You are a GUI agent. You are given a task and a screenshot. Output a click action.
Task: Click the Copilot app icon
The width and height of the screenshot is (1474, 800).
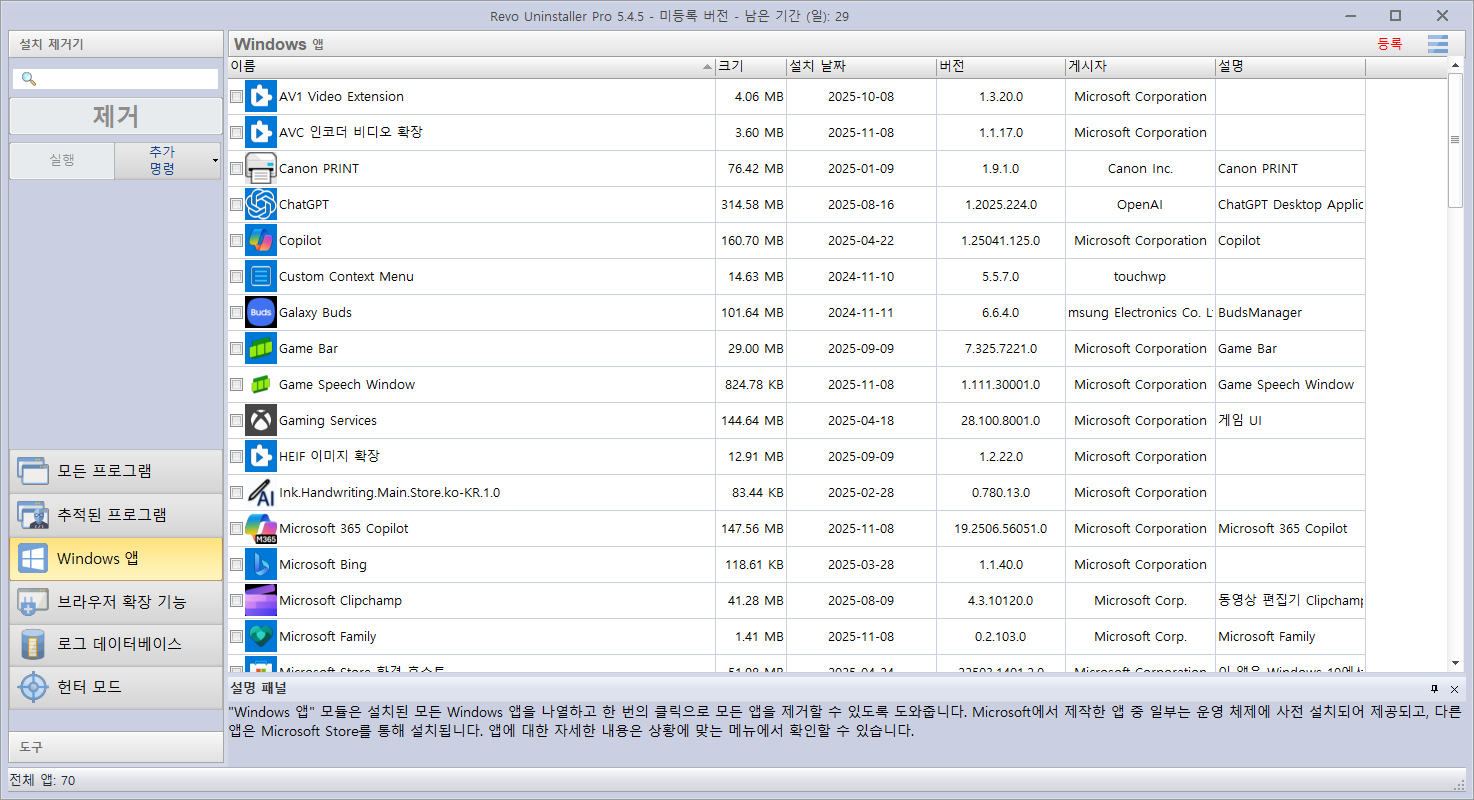point(261,241)
